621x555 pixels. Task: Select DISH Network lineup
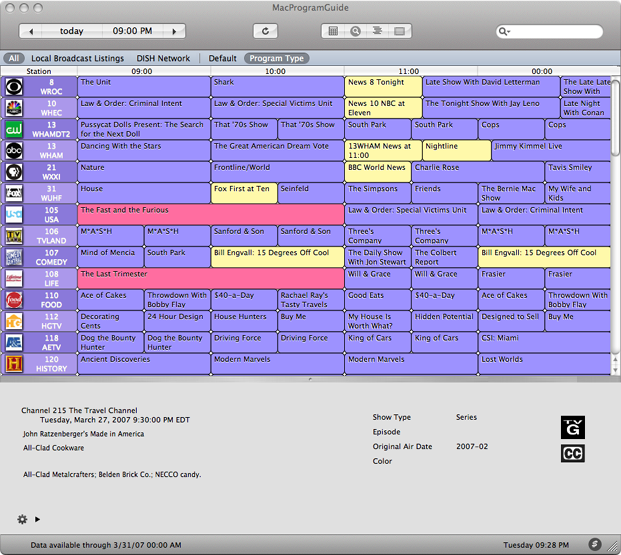click(163, 58)
